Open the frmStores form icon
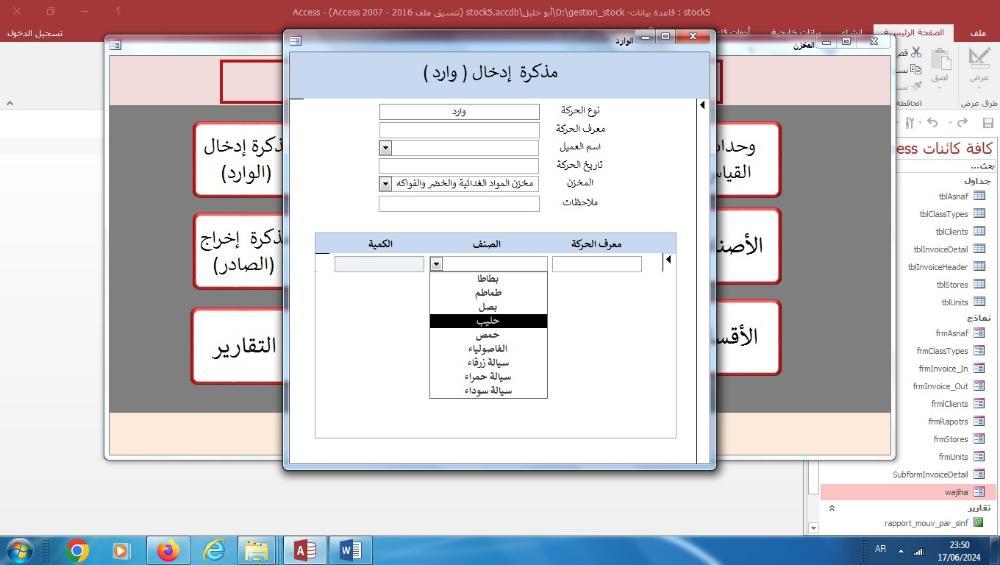The height and width of the screenshot is (565, 1000). (979, 439)
